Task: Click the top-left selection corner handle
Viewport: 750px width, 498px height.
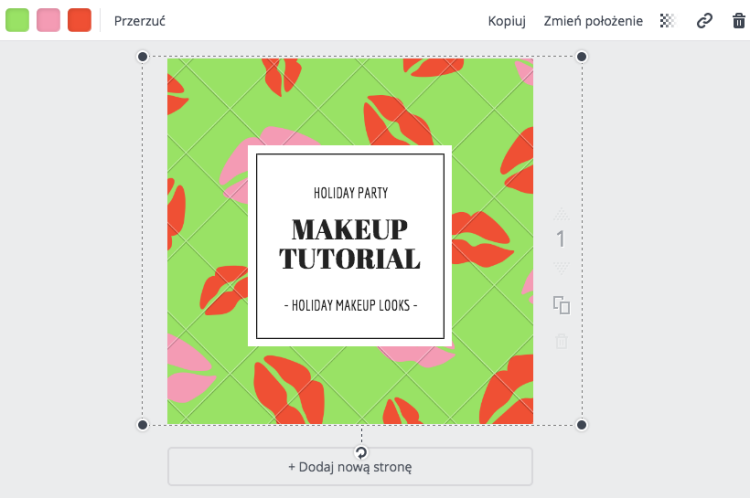Action: point(143,56)
